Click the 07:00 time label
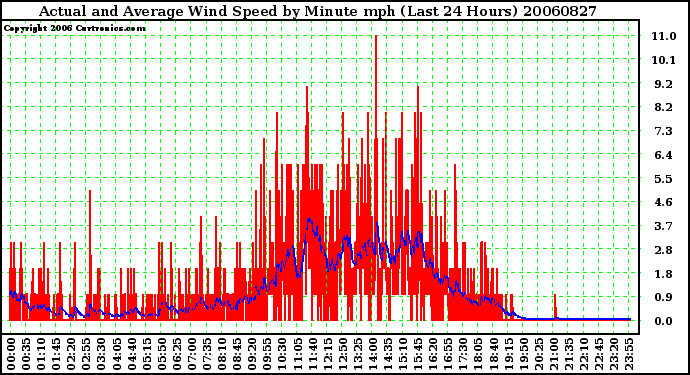690x375 pixels. [192, 354]
